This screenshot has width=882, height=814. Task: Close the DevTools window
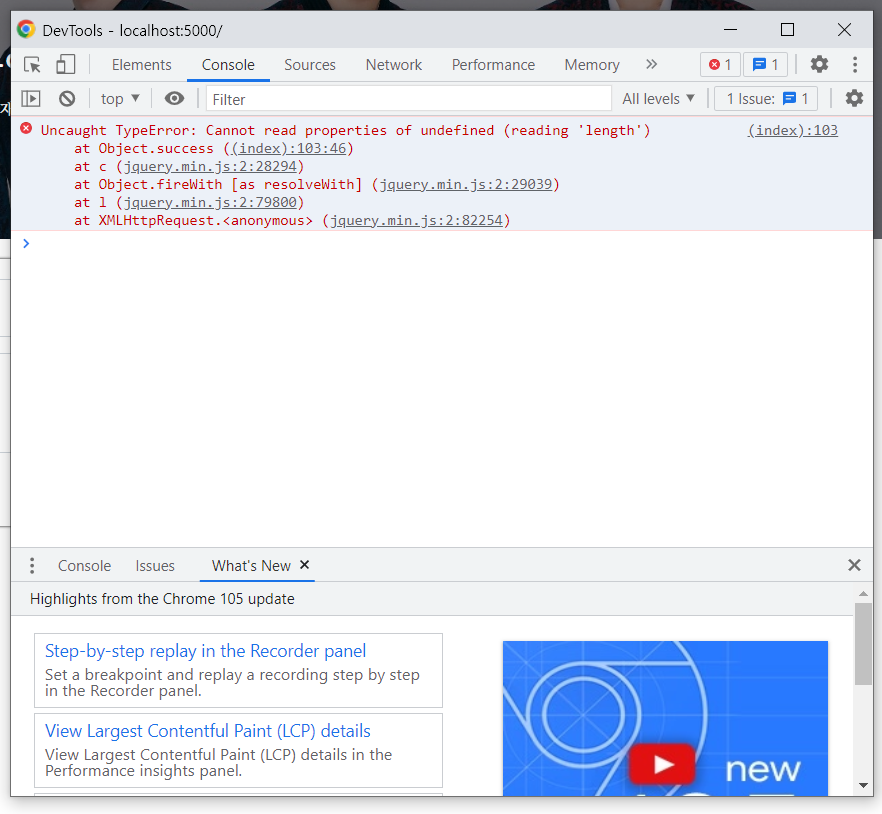click(844, 29)
